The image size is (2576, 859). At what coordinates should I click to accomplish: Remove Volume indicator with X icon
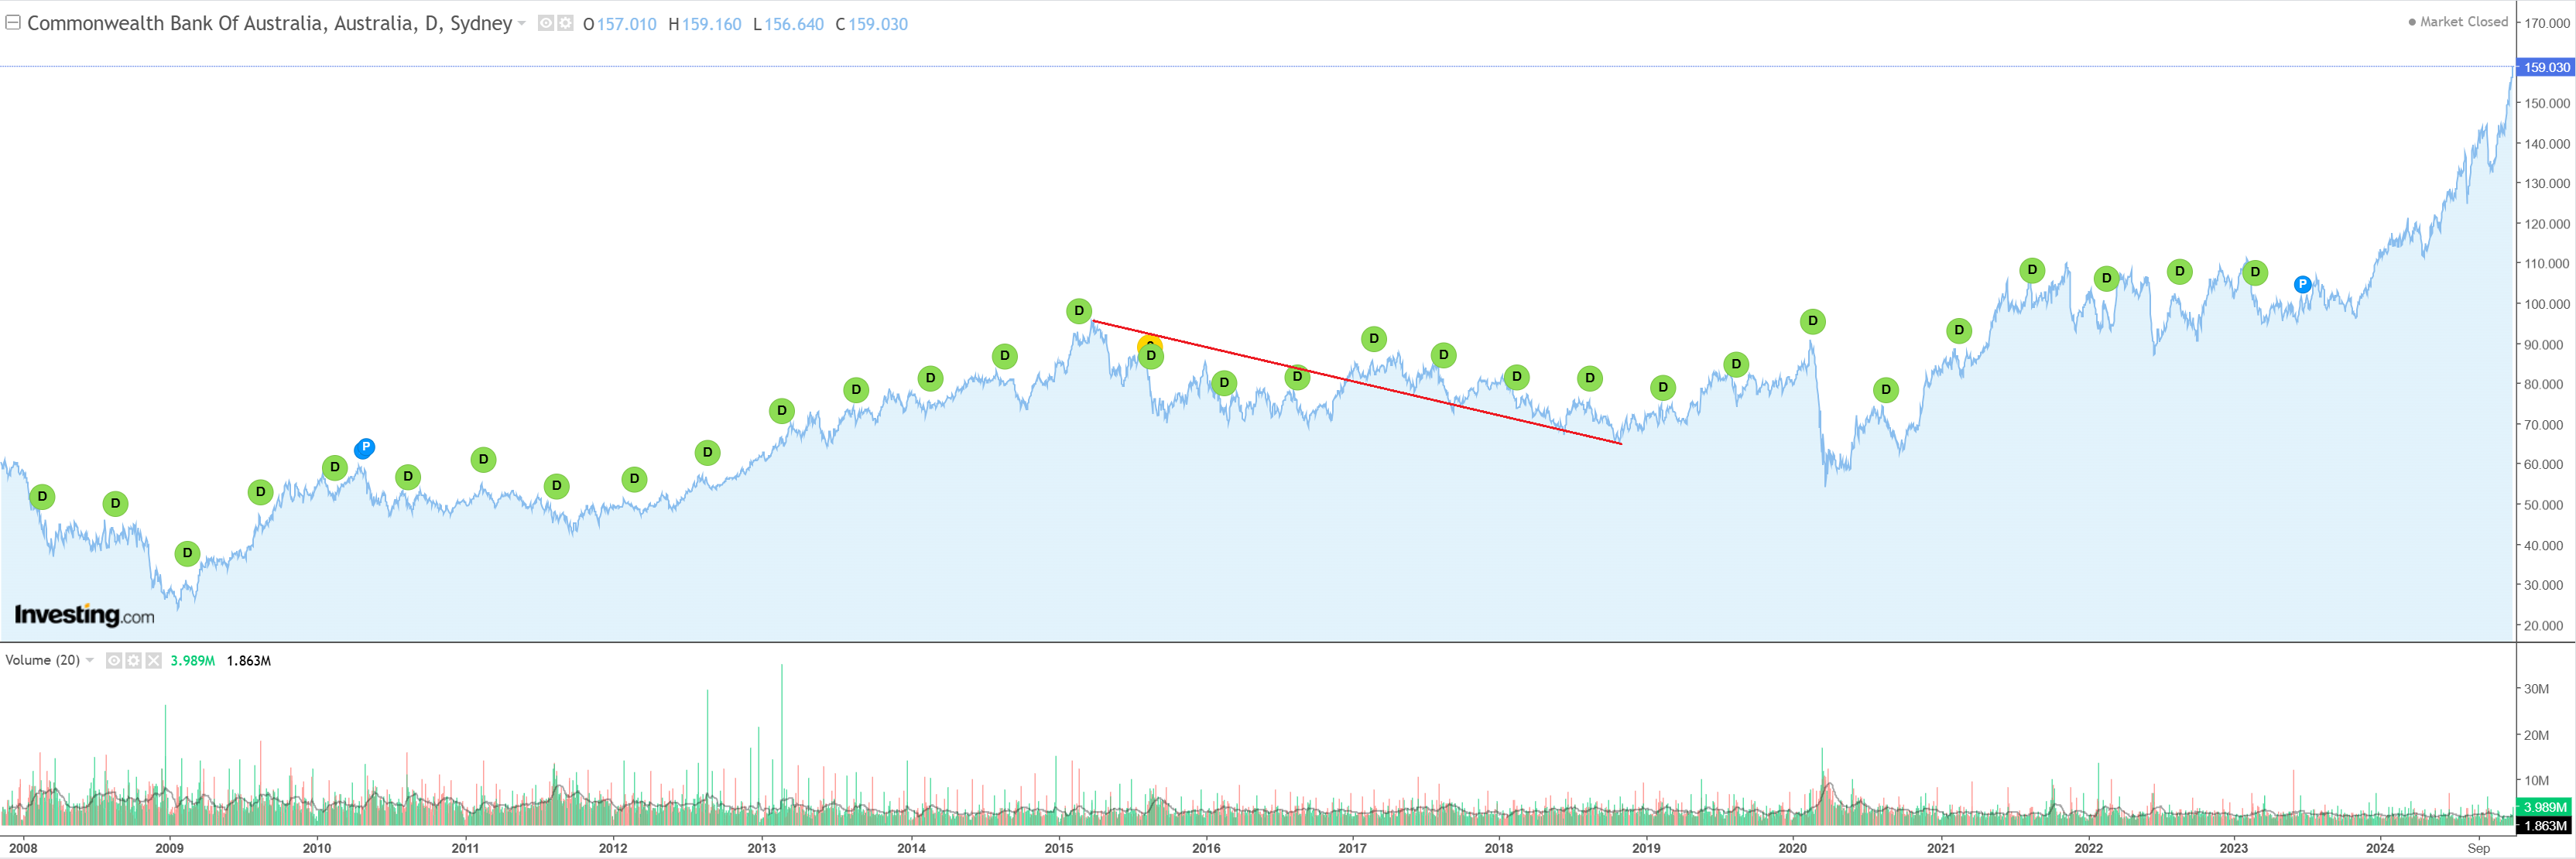[153, 660]
